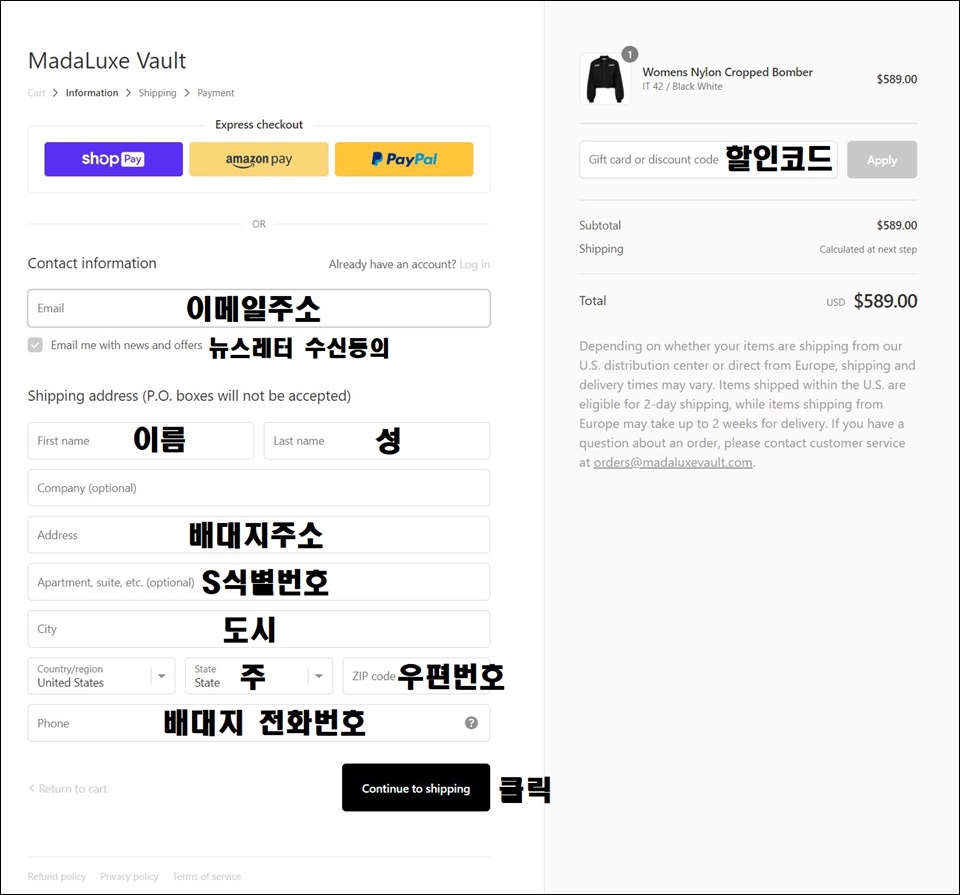The width and height of the screenshot is (960, 895).
Task: Focus the Gift card or discount code field
Action: 708,160
